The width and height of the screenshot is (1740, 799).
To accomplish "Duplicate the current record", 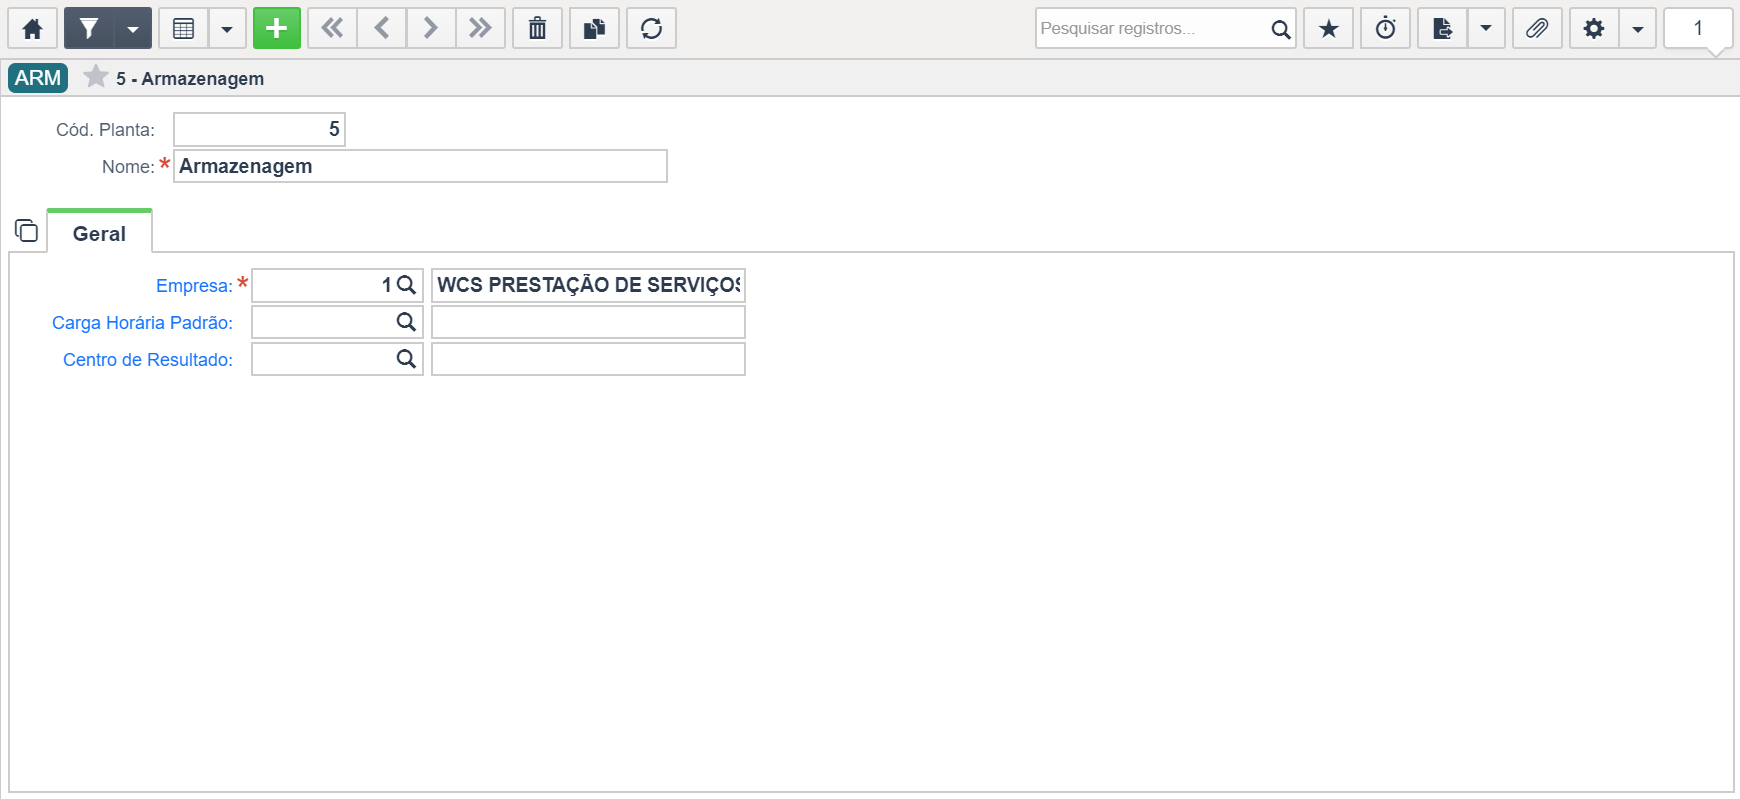I will [595, 28].
